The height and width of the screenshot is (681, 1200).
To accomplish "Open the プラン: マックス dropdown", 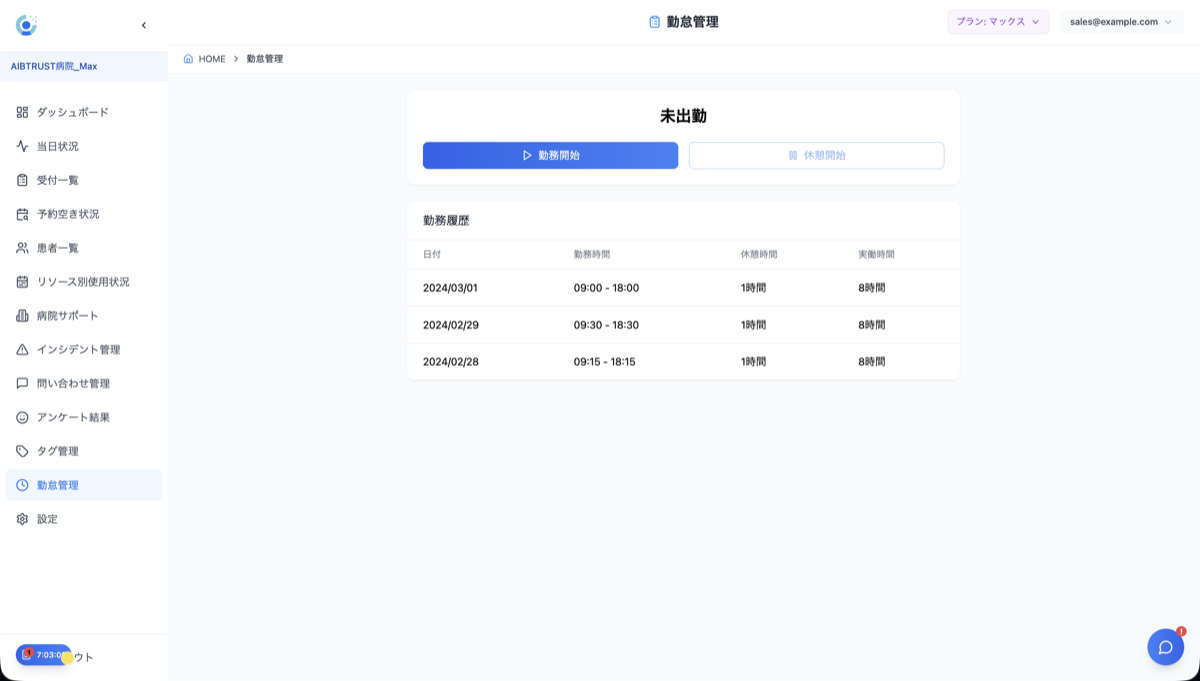I will point(997,22).
